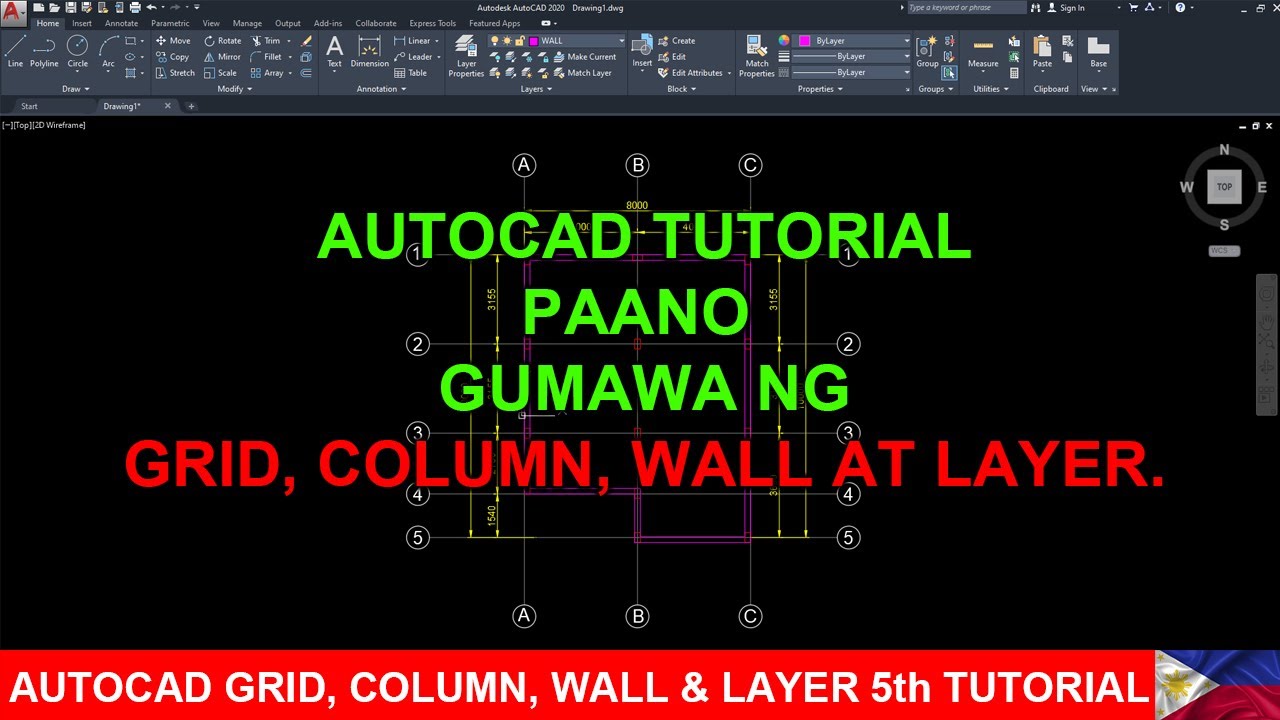Activate the Mirror command

point(222,57)
